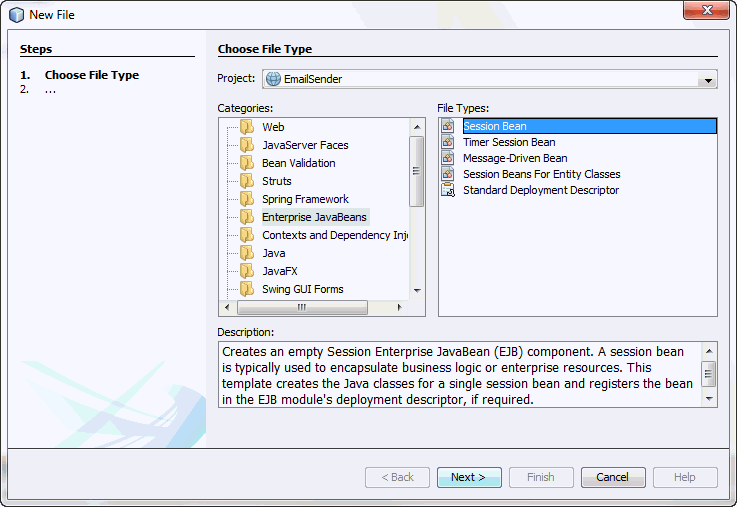
Task: Click the disabled Back button
Action: 397,477
